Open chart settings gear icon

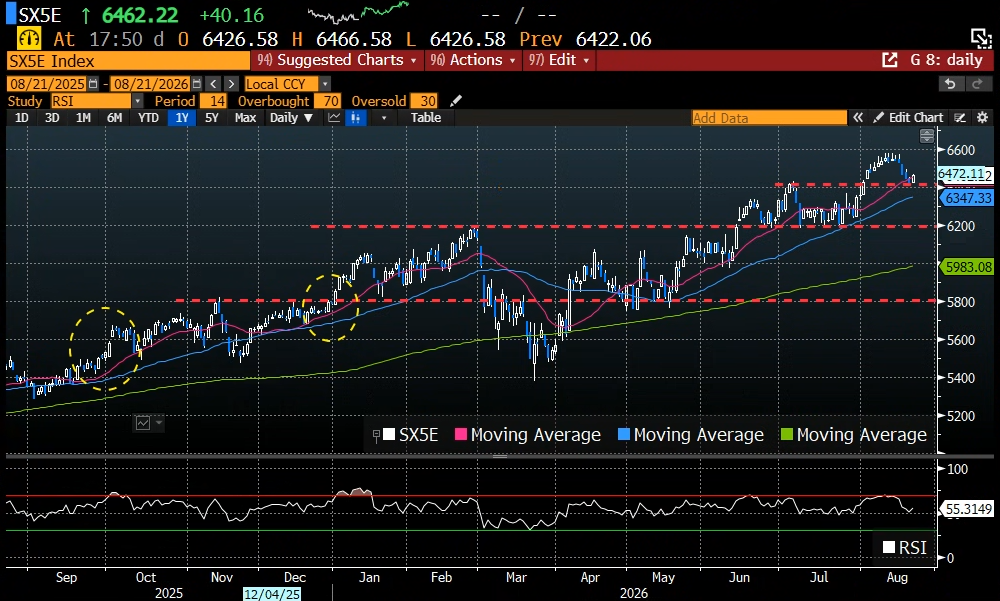pyautogui.click(x=983, y=117)
